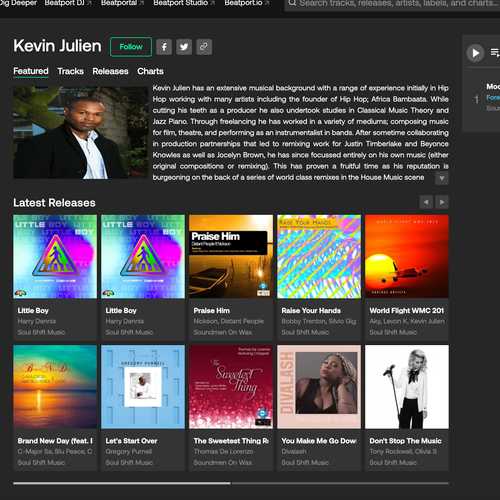Open Beatport DJ link

pyautogui.click(x=68, y=3)
